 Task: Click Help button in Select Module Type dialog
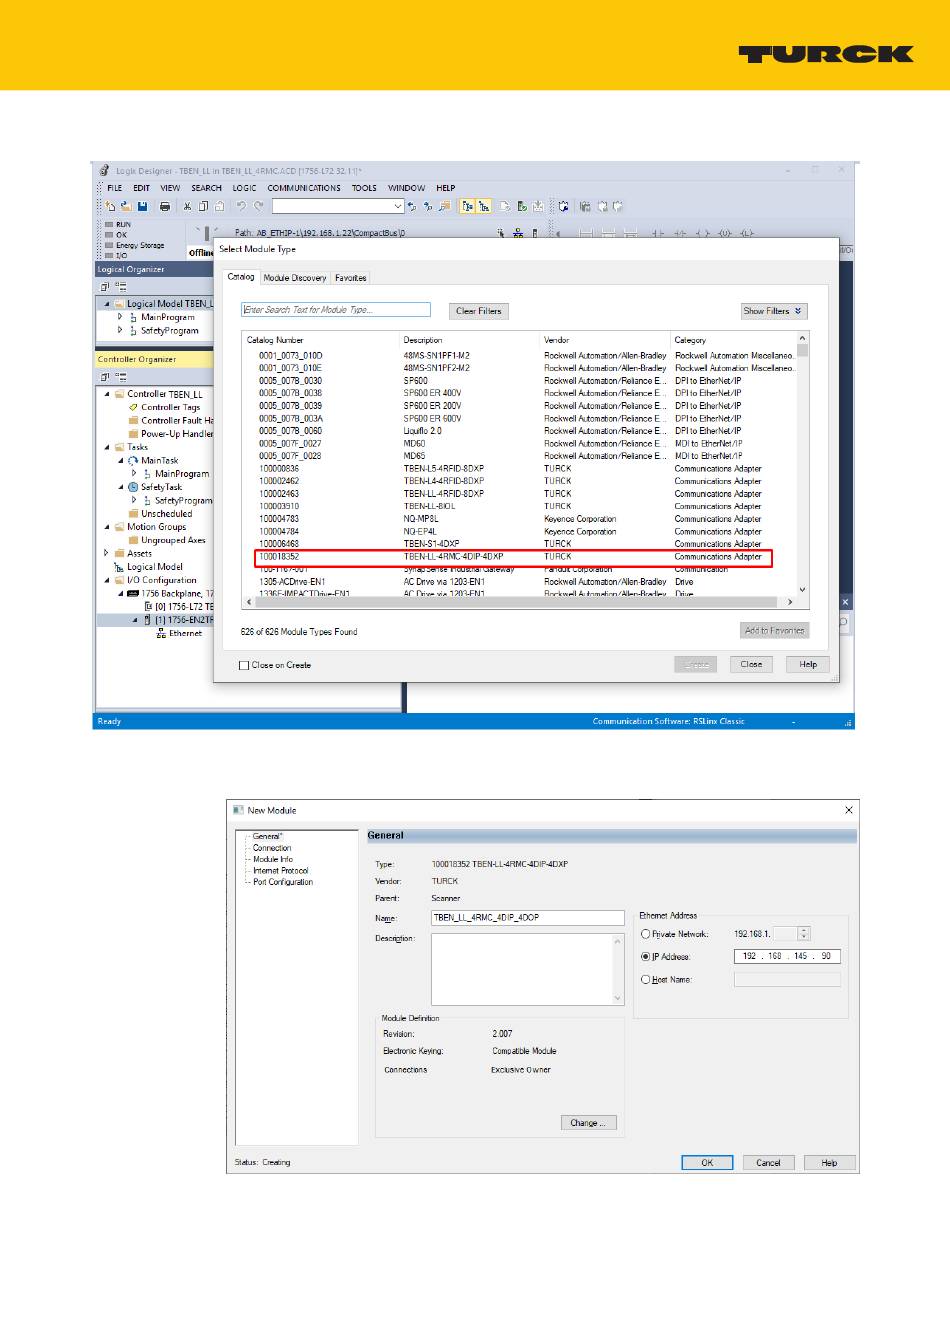[x=808, y=664]
